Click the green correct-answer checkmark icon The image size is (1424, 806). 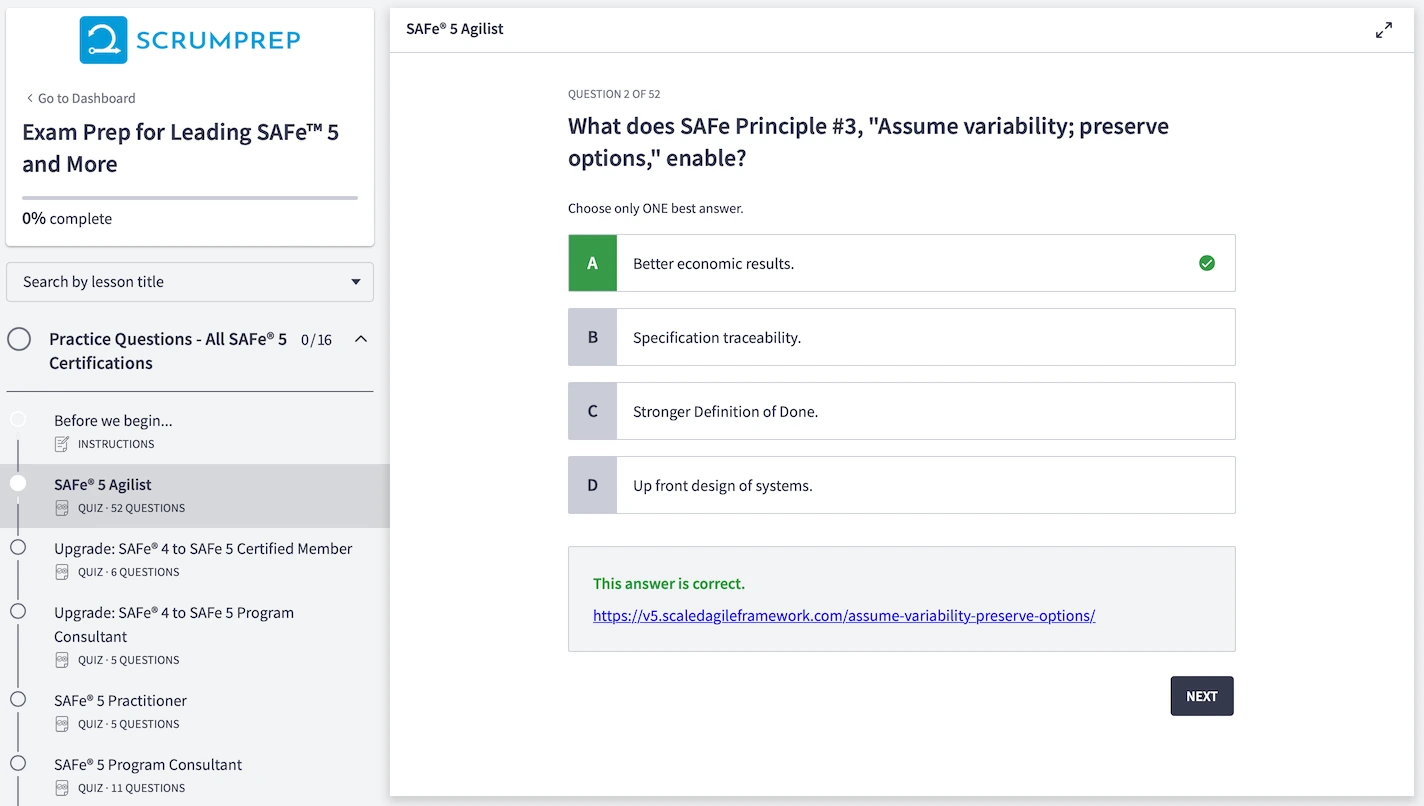click(1206, 263)
